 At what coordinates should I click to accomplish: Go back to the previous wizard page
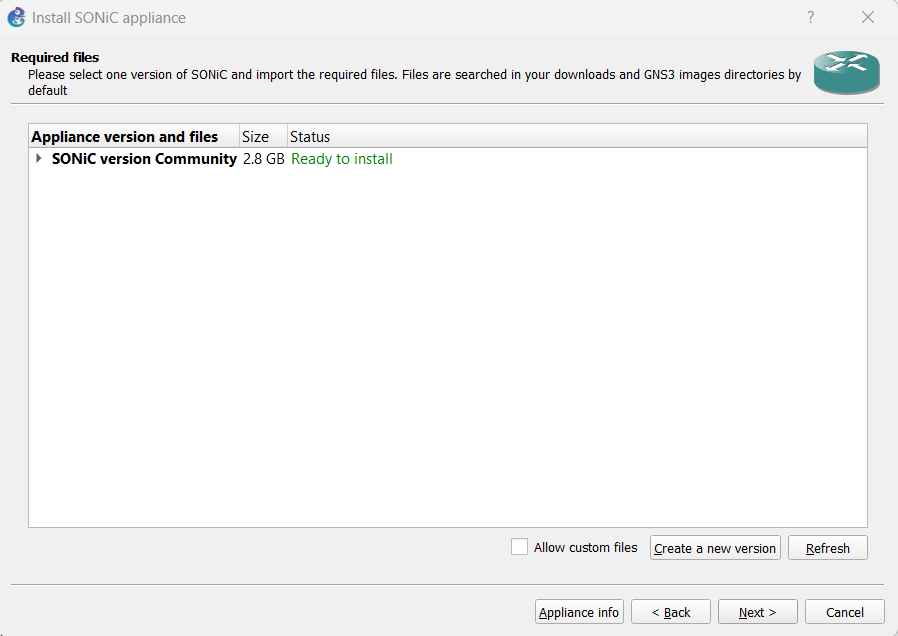[671, 612]
